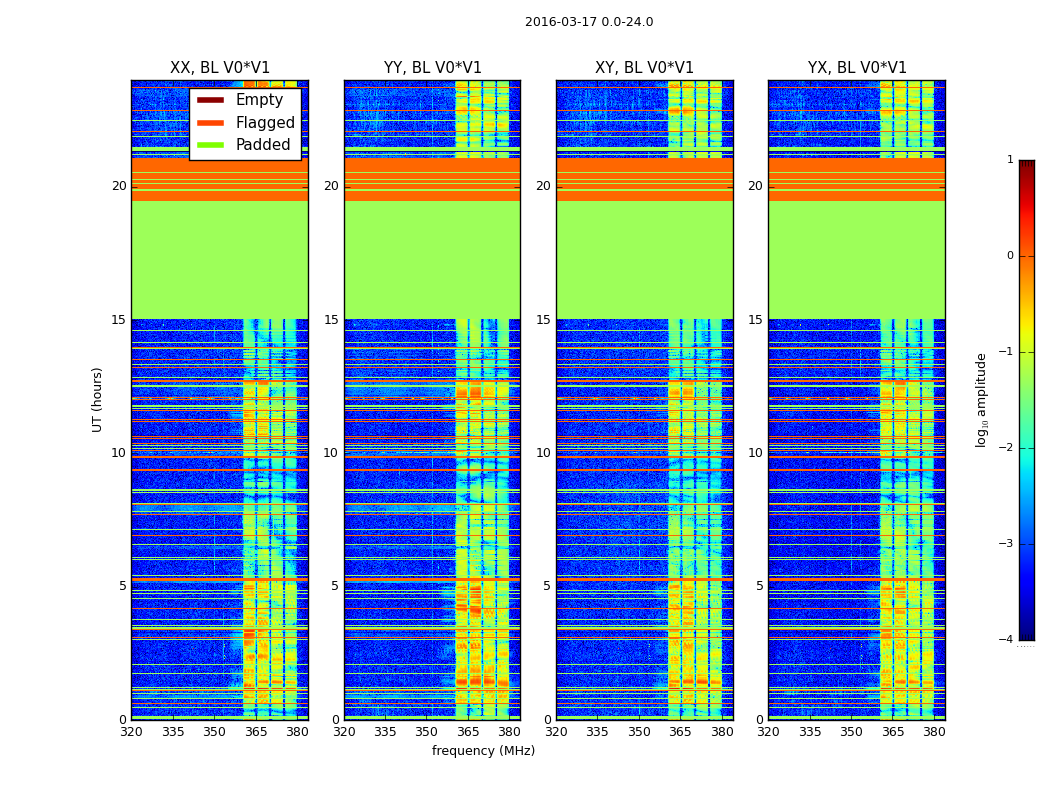Click the 15 hour tick on YX panel
The image size is (1050, 800).
(x=755, y=319)
